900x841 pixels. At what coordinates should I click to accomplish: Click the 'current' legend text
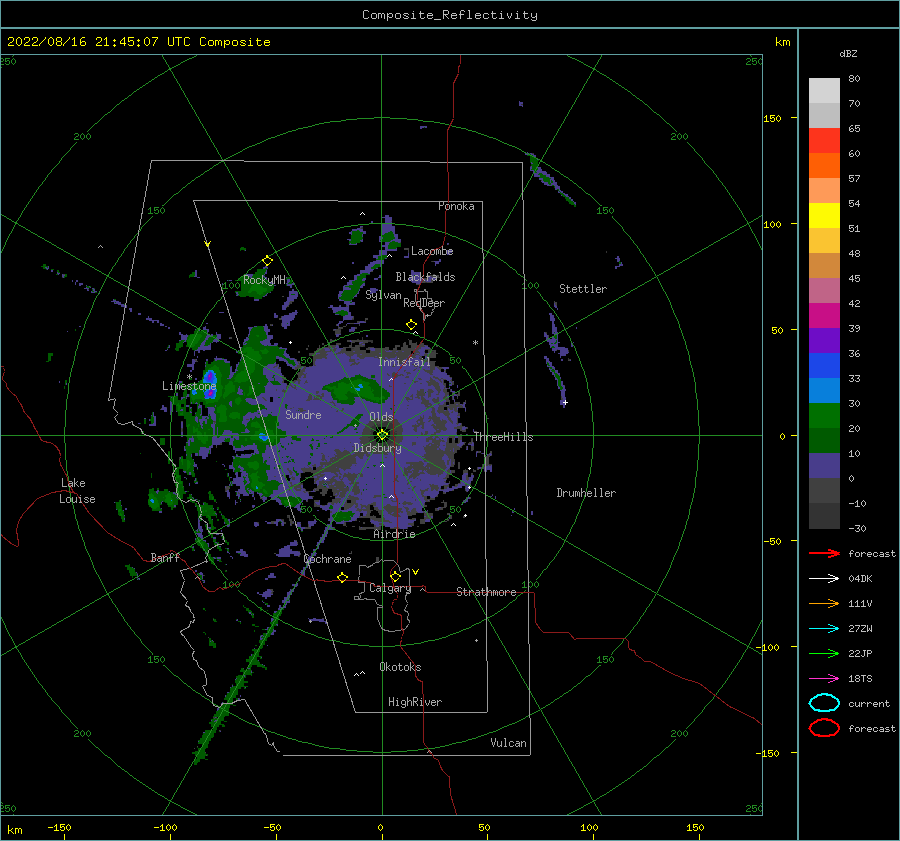click(869, 703)
